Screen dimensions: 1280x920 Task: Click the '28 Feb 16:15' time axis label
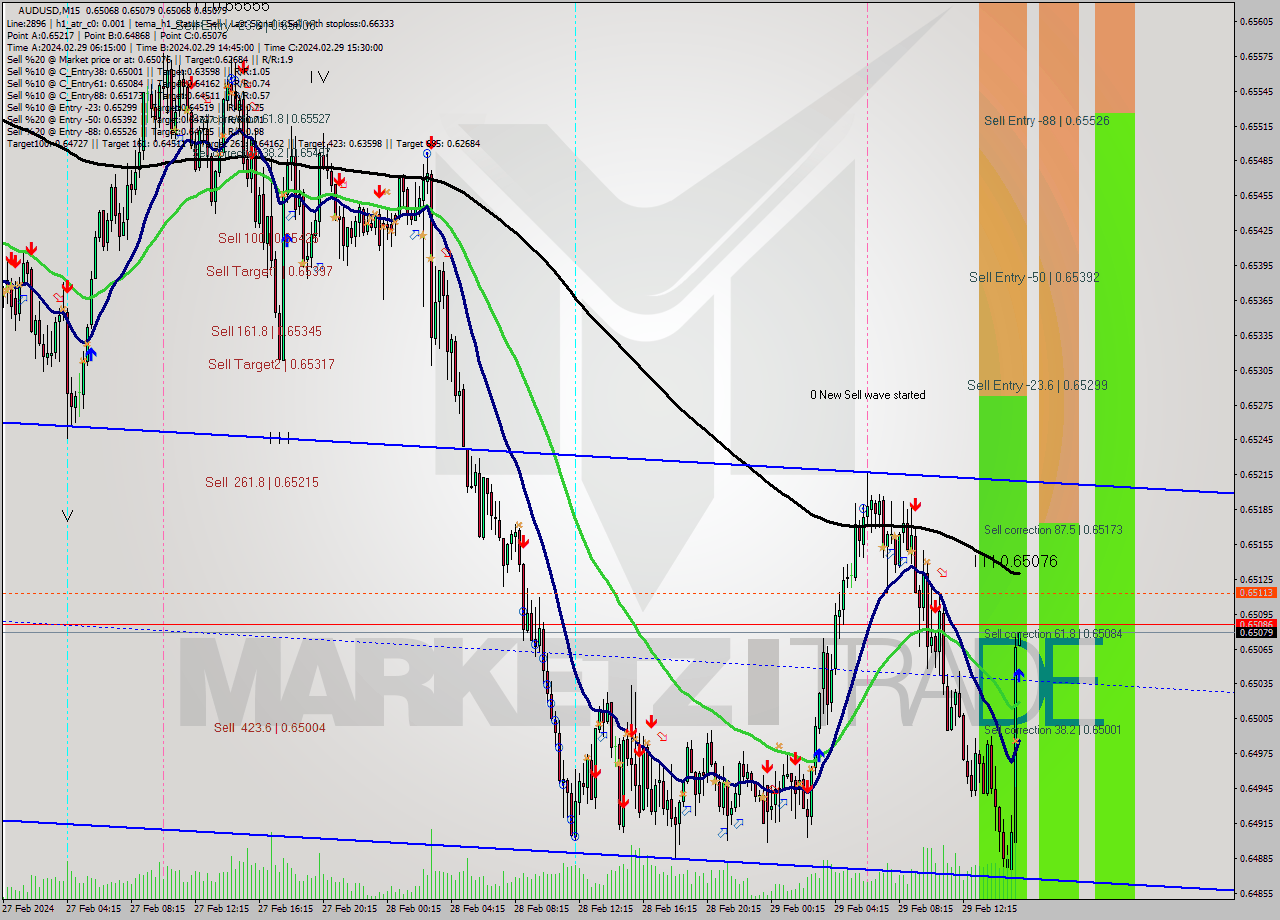(670, 910)
